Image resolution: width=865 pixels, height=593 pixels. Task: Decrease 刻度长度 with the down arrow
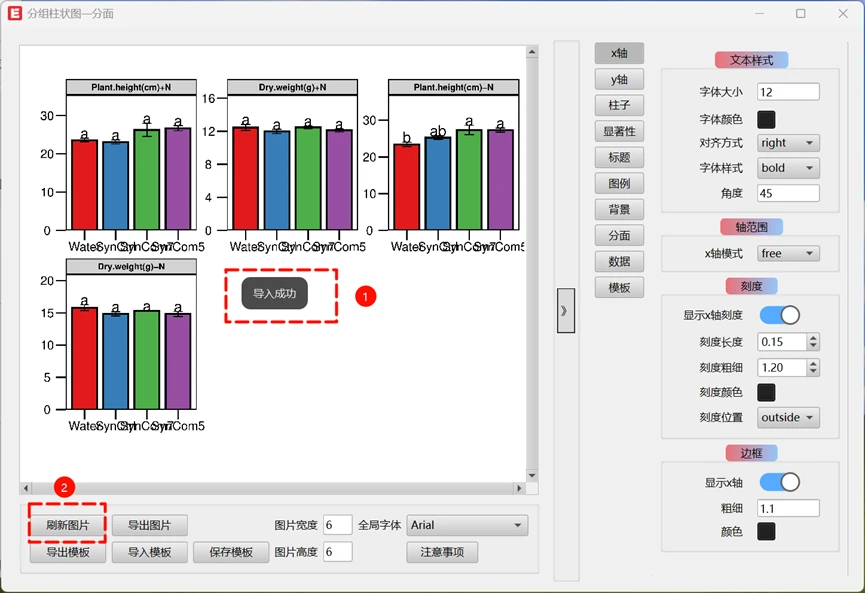[813, 346]
